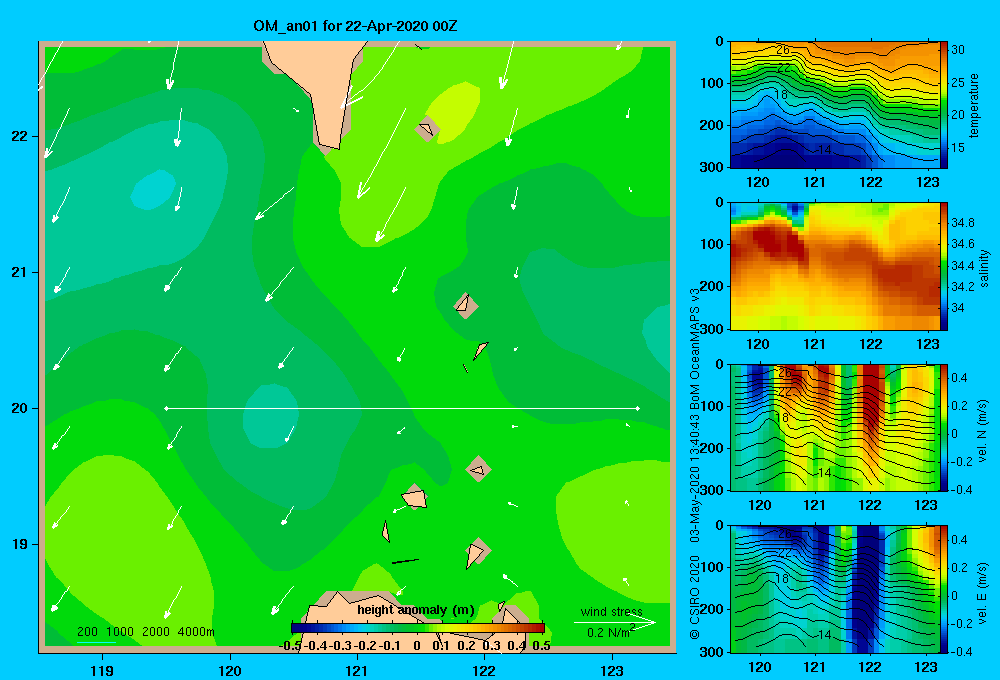The image size is (1000, 680).
Task: Click the longitude 123 tick label on the main map
Action: pos(612,671)
